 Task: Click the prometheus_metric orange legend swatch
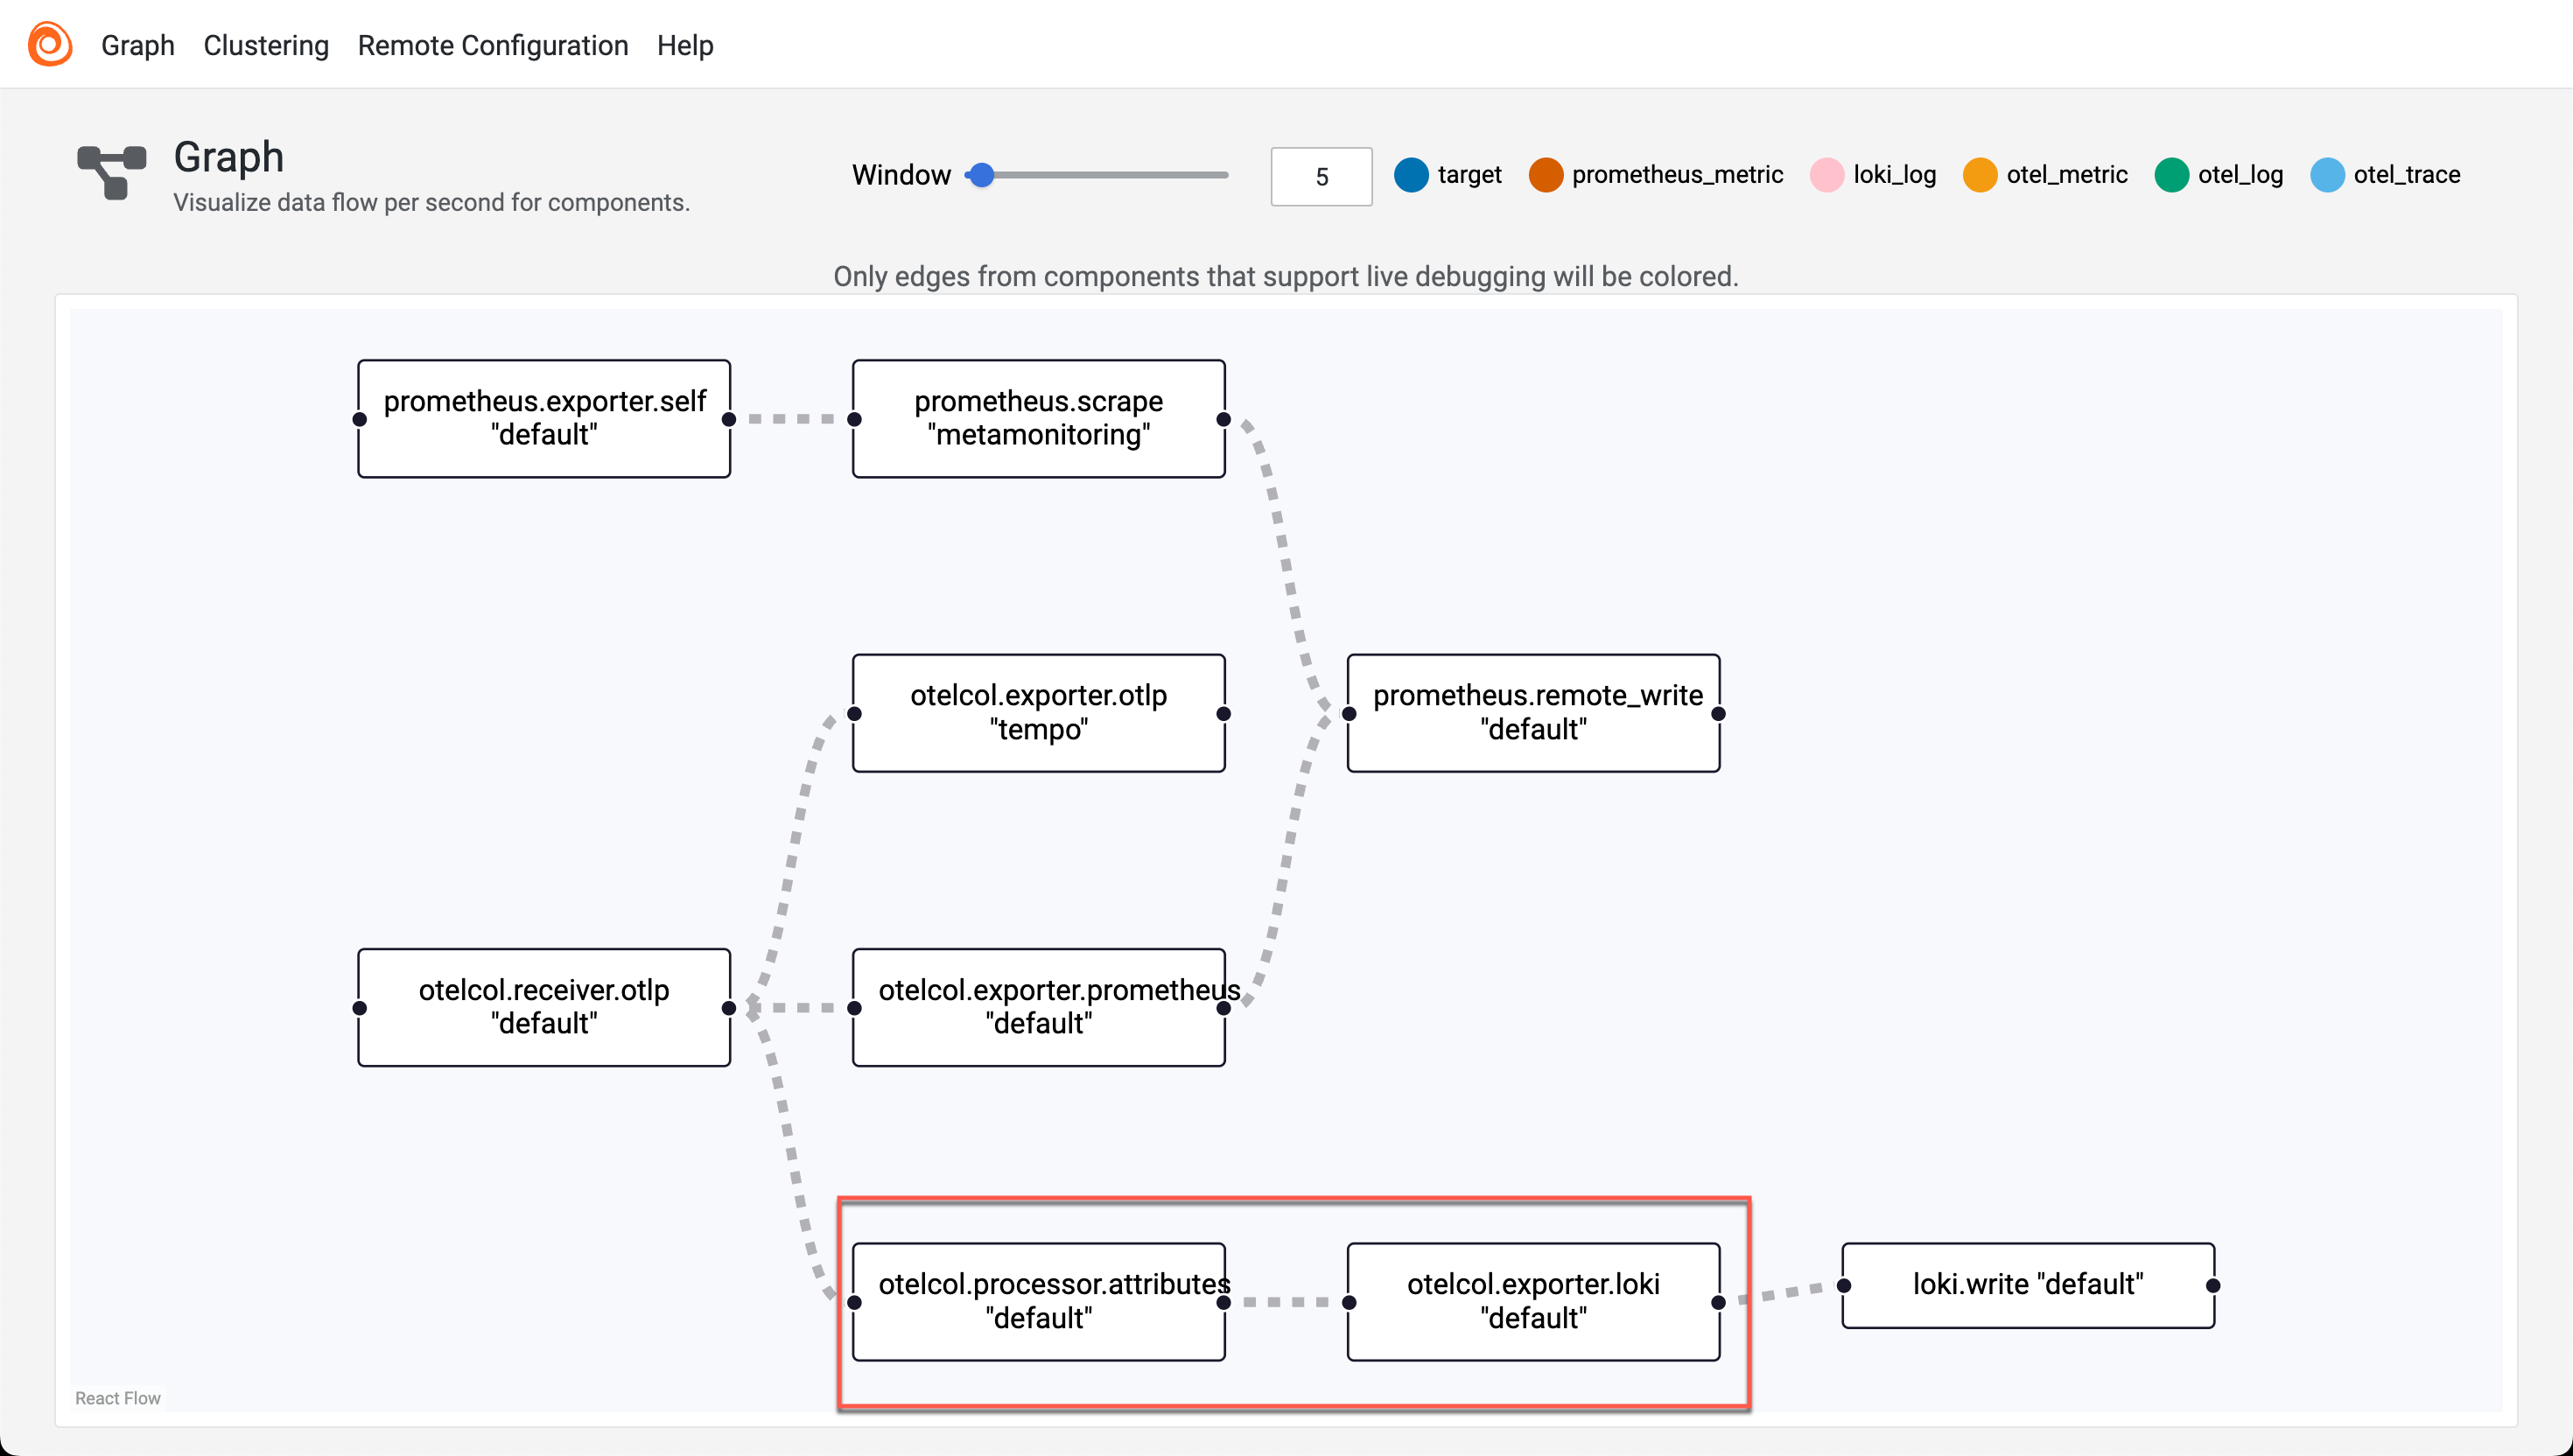1545,175
